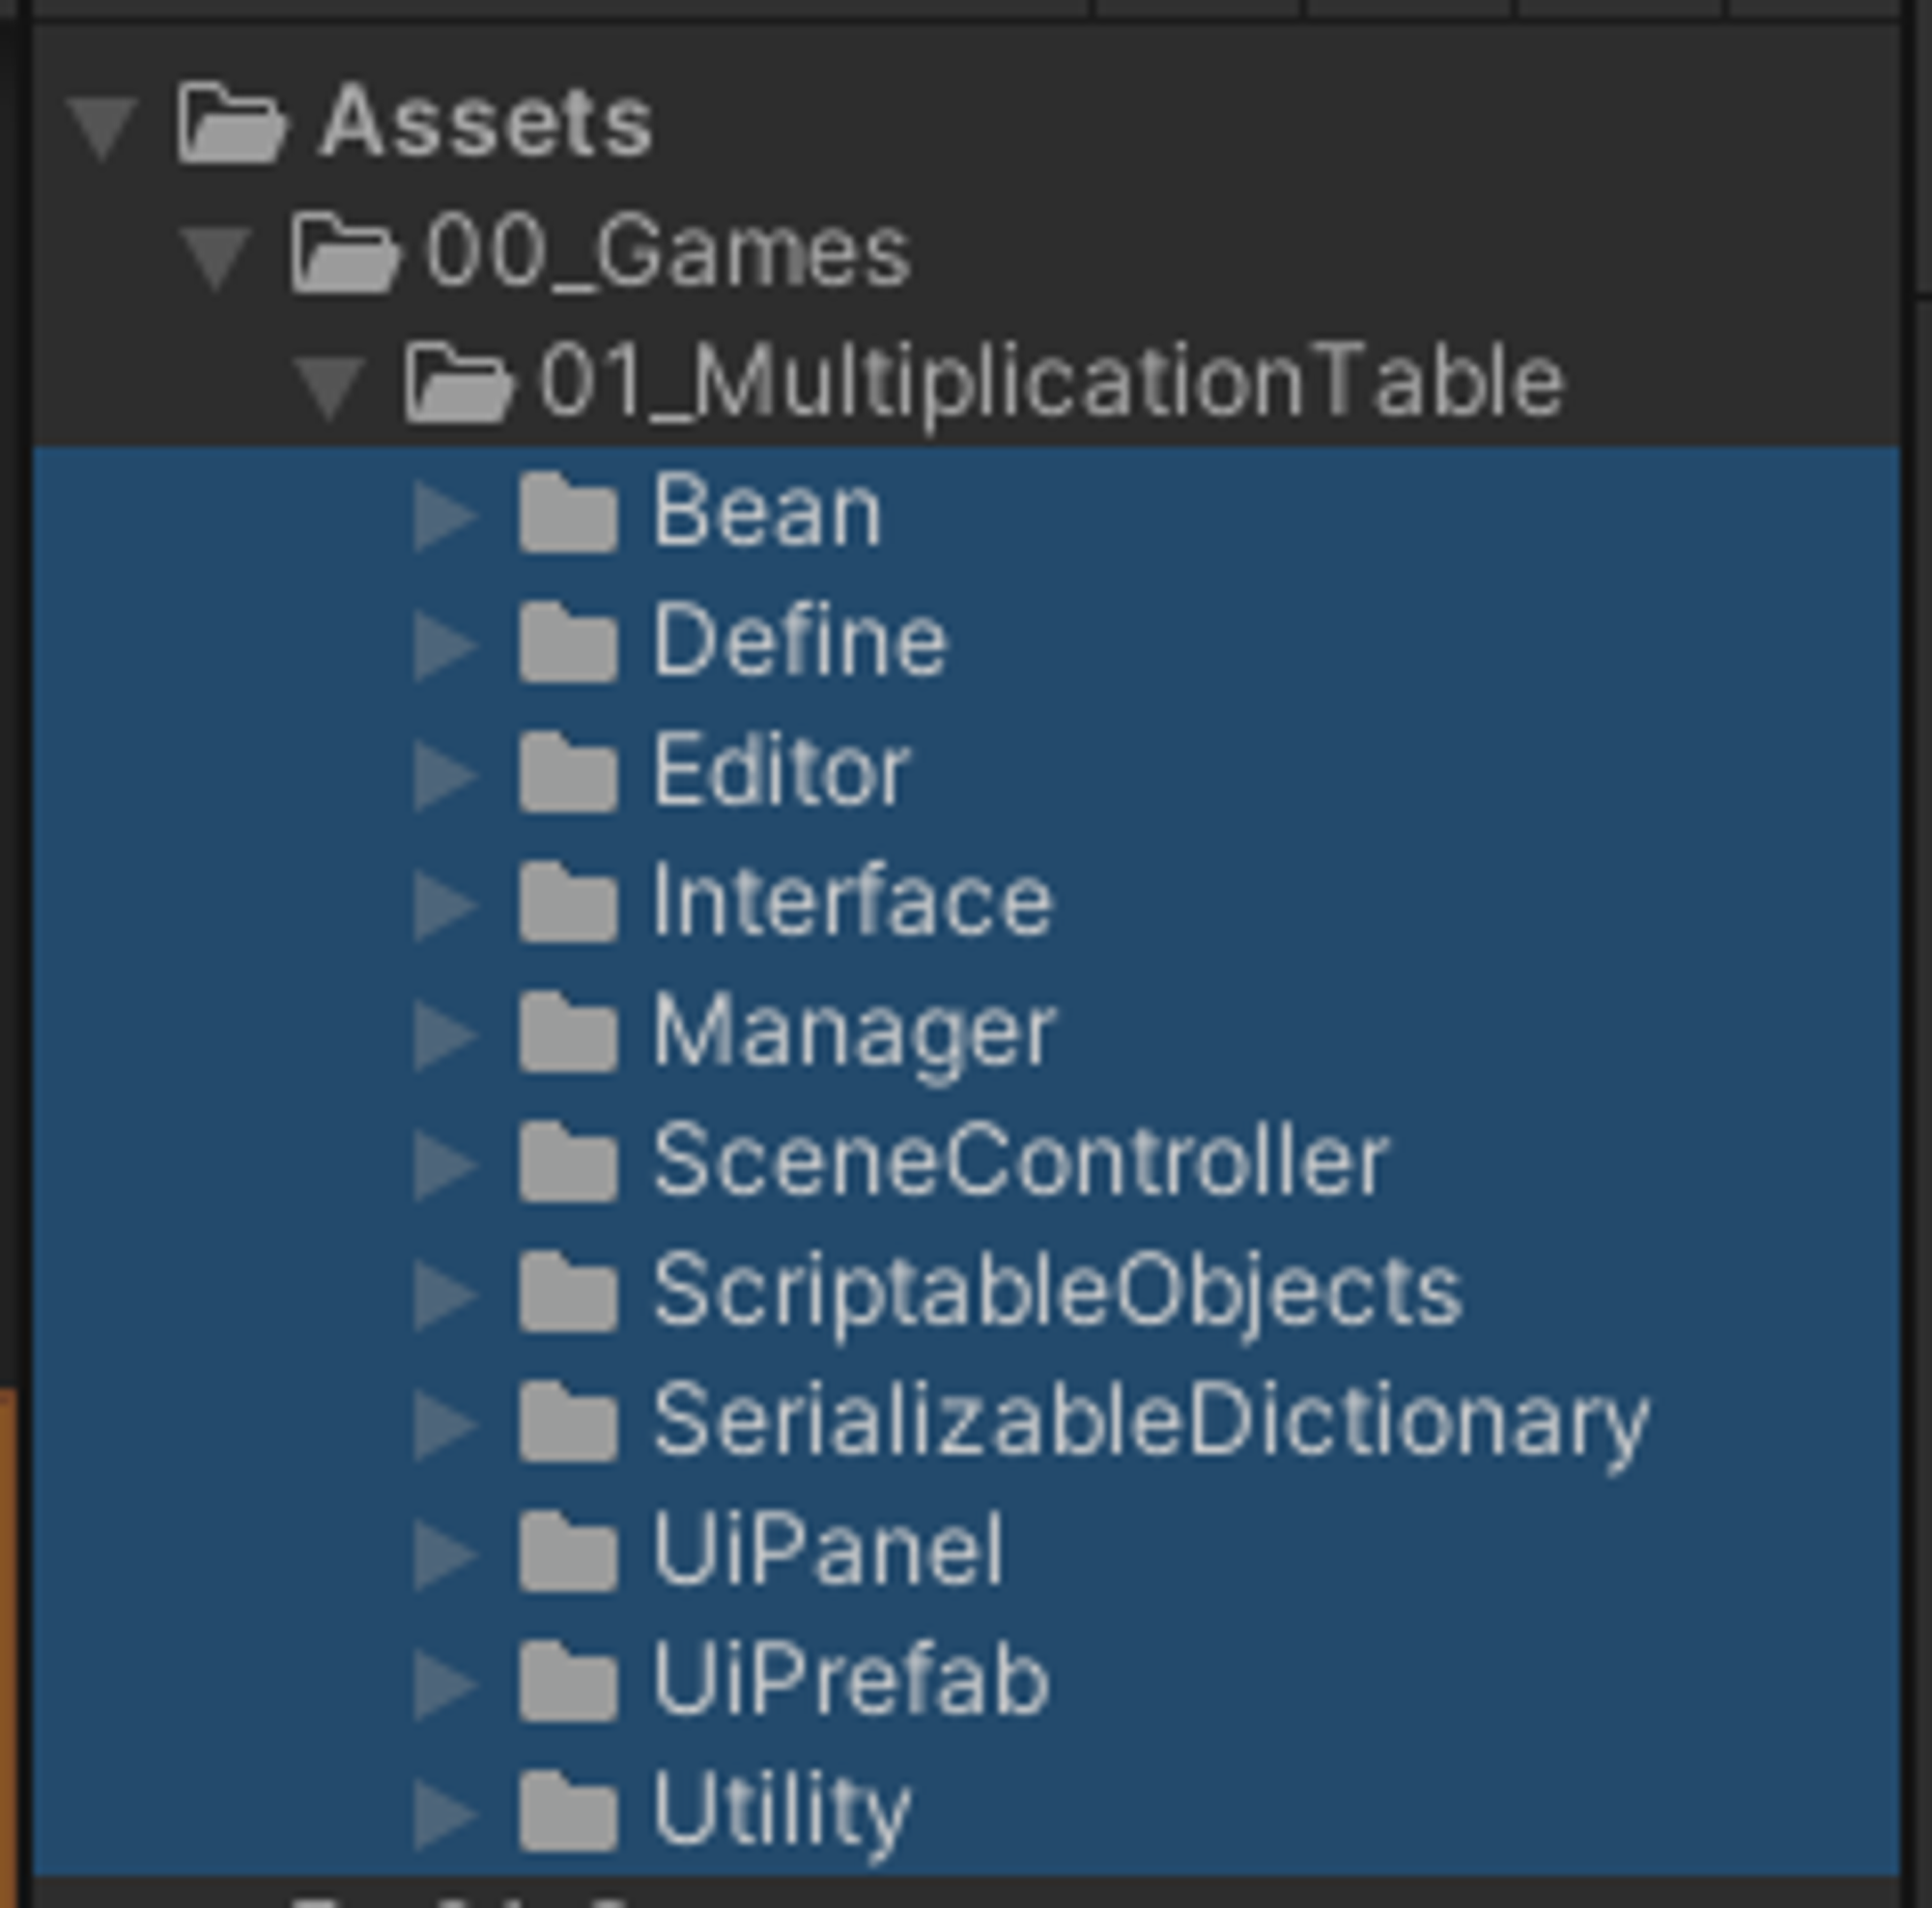
Task: Click the Bean folder icon
Action: [568, 513]
